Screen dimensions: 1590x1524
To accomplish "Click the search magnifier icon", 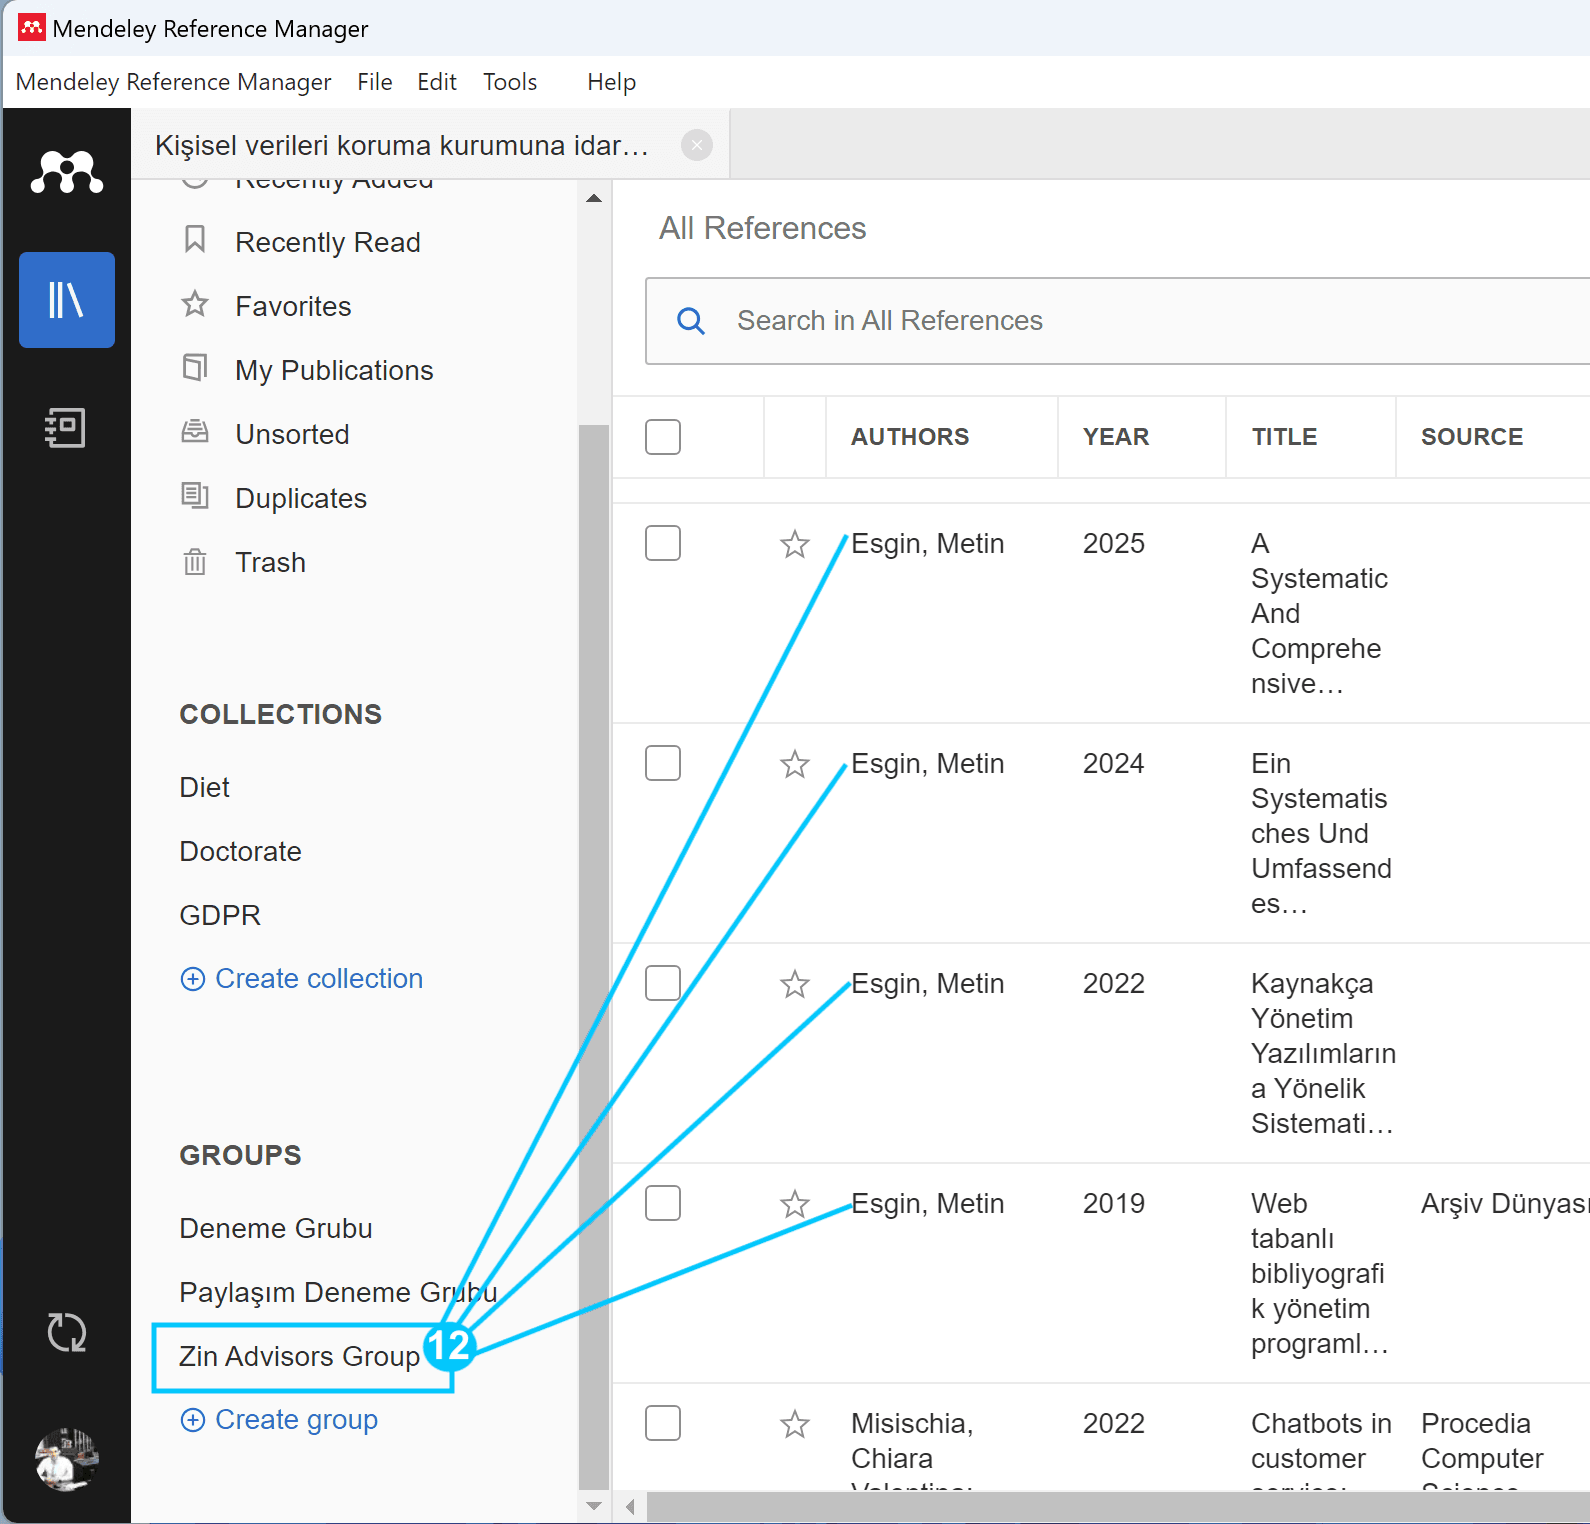I will (x=691, y=321).
